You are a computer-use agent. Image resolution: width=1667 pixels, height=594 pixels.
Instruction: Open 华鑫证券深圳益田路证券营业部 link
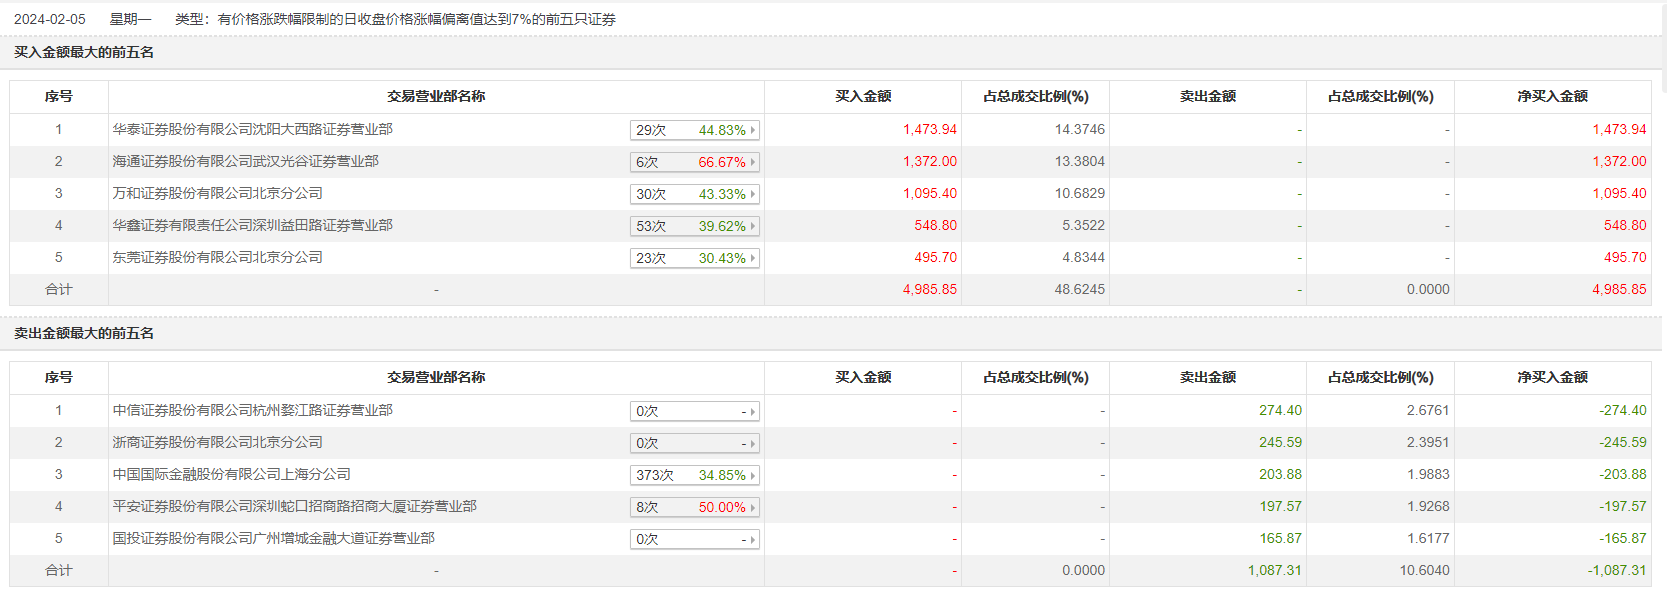(252, 226)
